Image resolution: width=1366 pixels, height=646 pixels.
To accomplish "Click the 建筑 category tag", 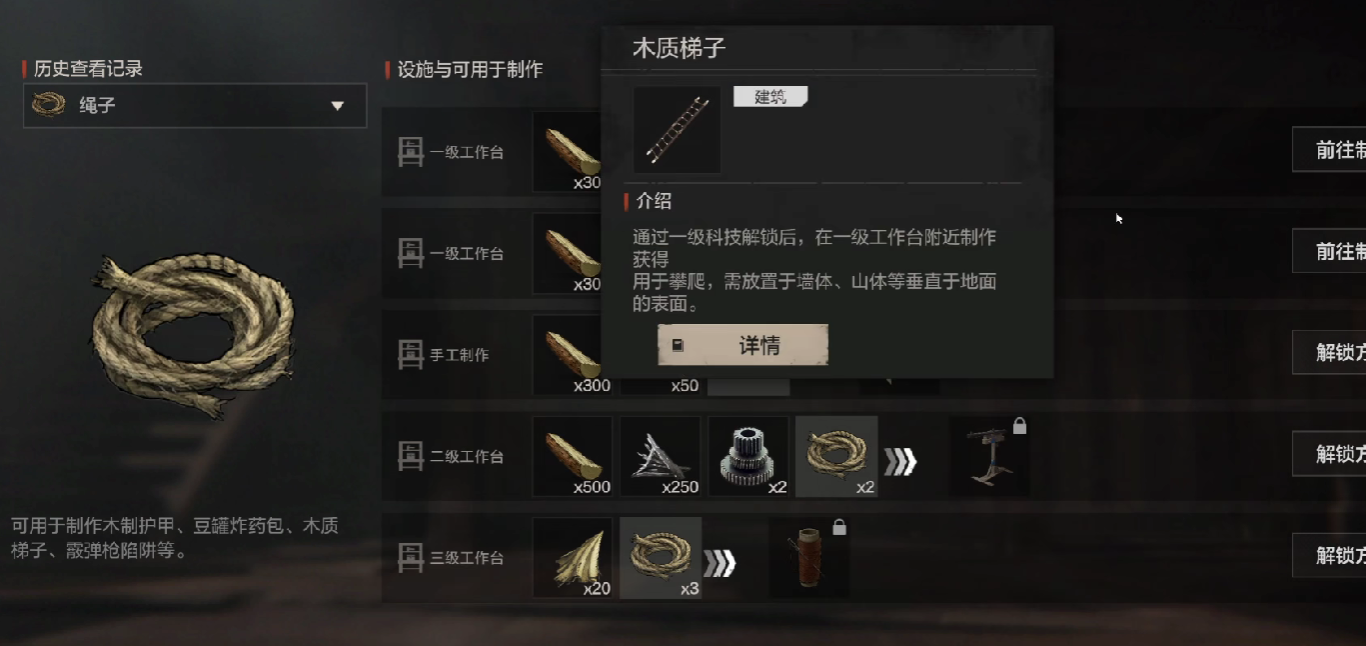I will click(770, 97).
